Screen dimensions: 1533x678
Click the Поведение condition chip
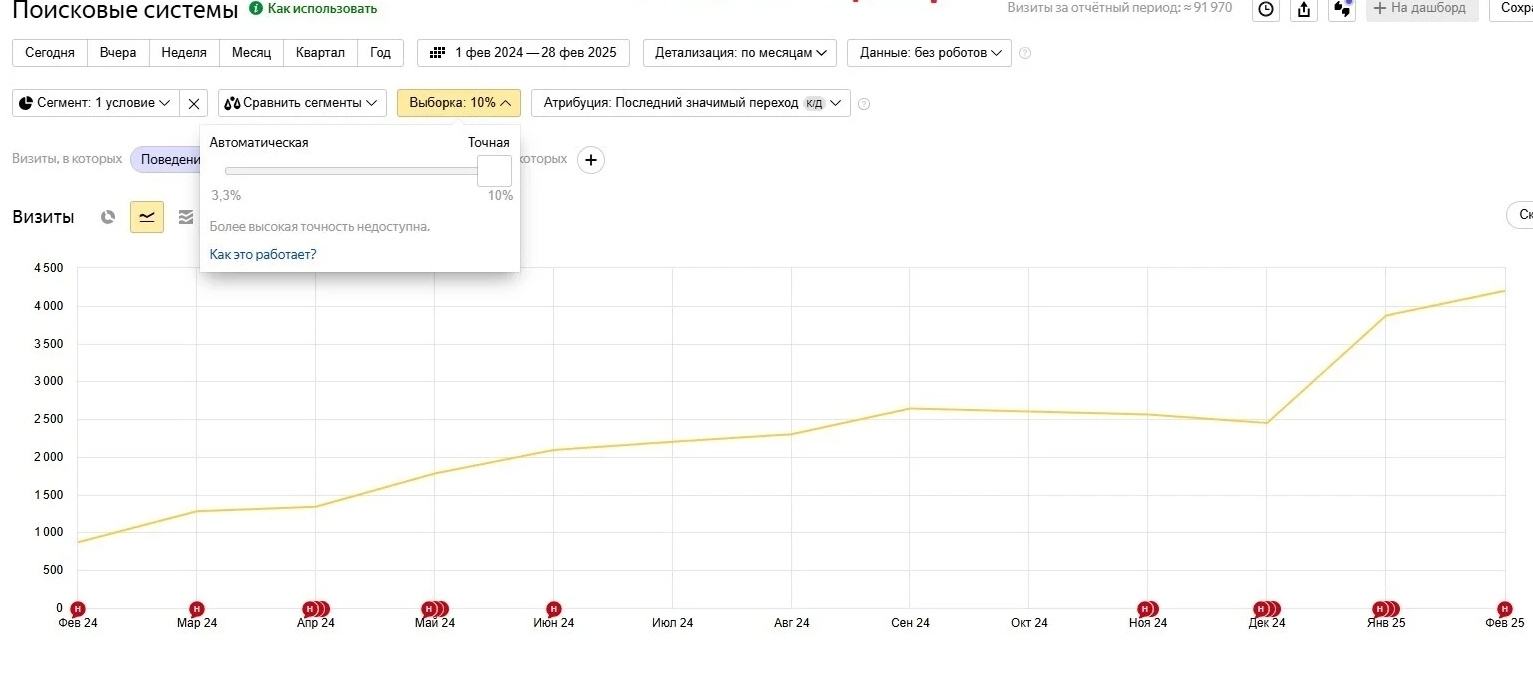coord(166,160)
